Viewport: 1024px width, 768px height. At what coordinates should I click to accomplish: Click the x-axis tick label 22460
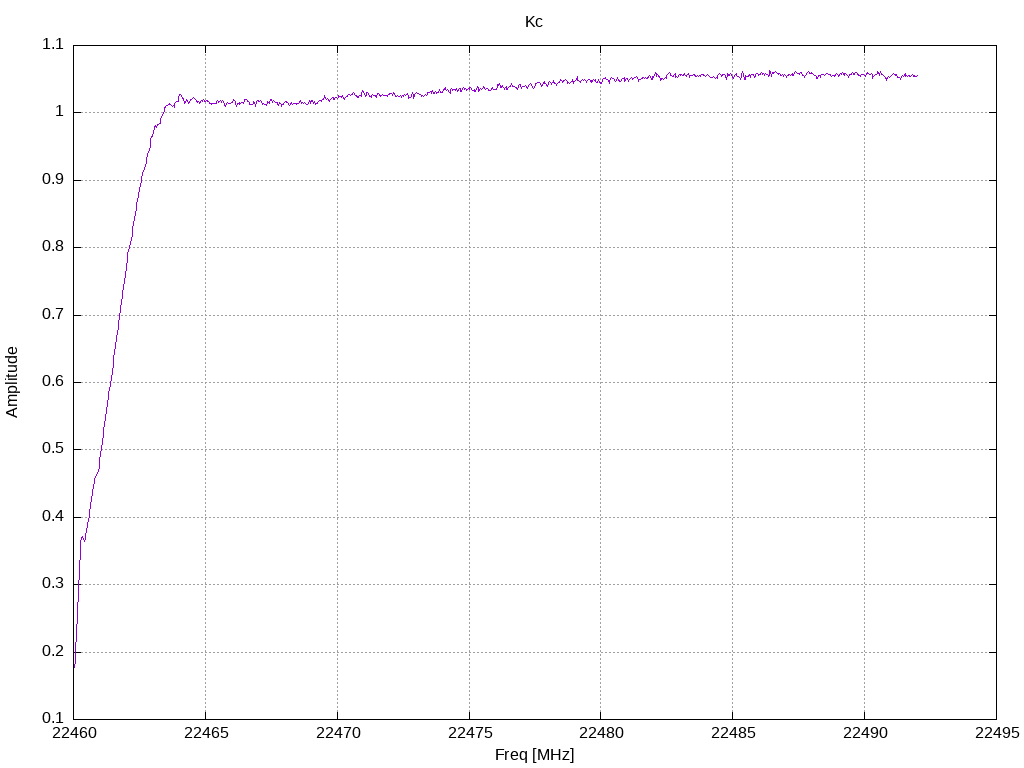click(x=74, y=733)
